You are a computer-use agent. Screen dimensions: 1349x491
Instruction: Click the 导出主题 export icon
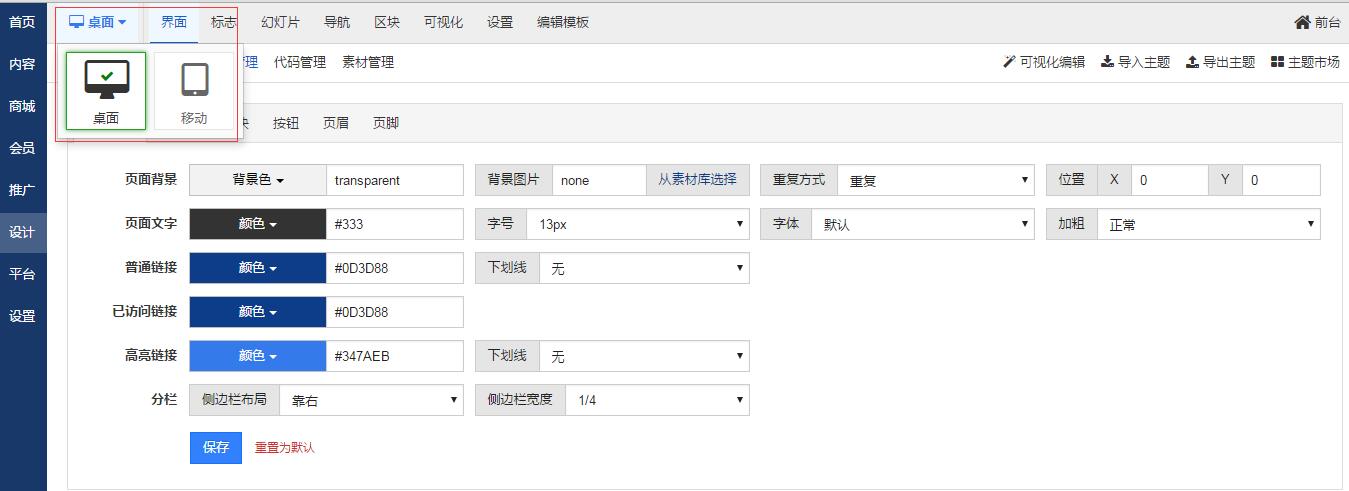tap(1192, 62)
